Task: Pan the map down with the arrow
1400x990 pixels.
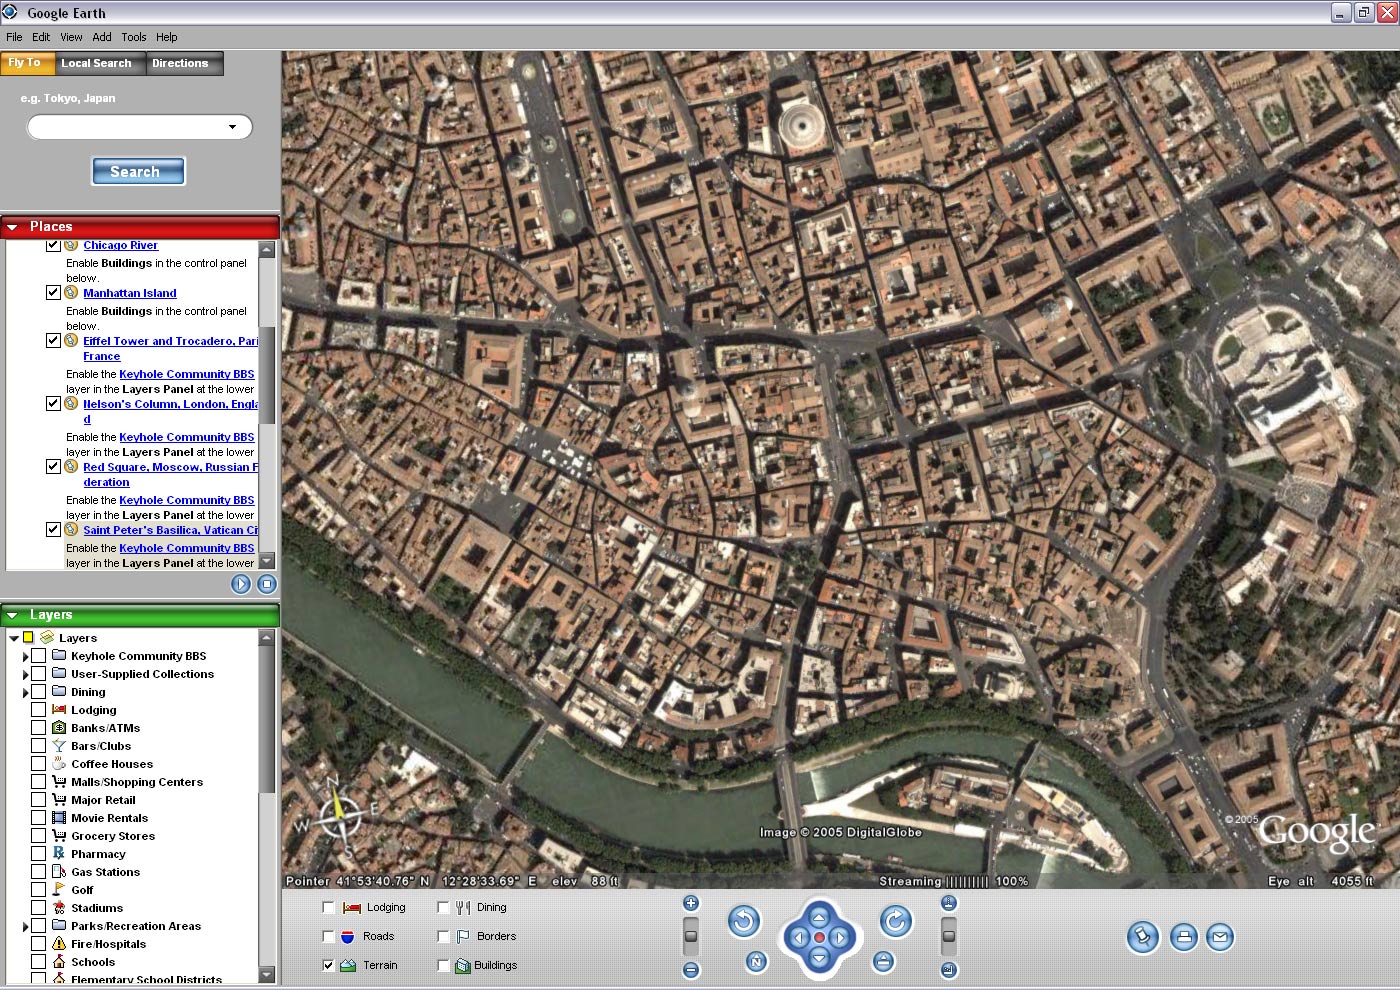Action: click(819, 958)
